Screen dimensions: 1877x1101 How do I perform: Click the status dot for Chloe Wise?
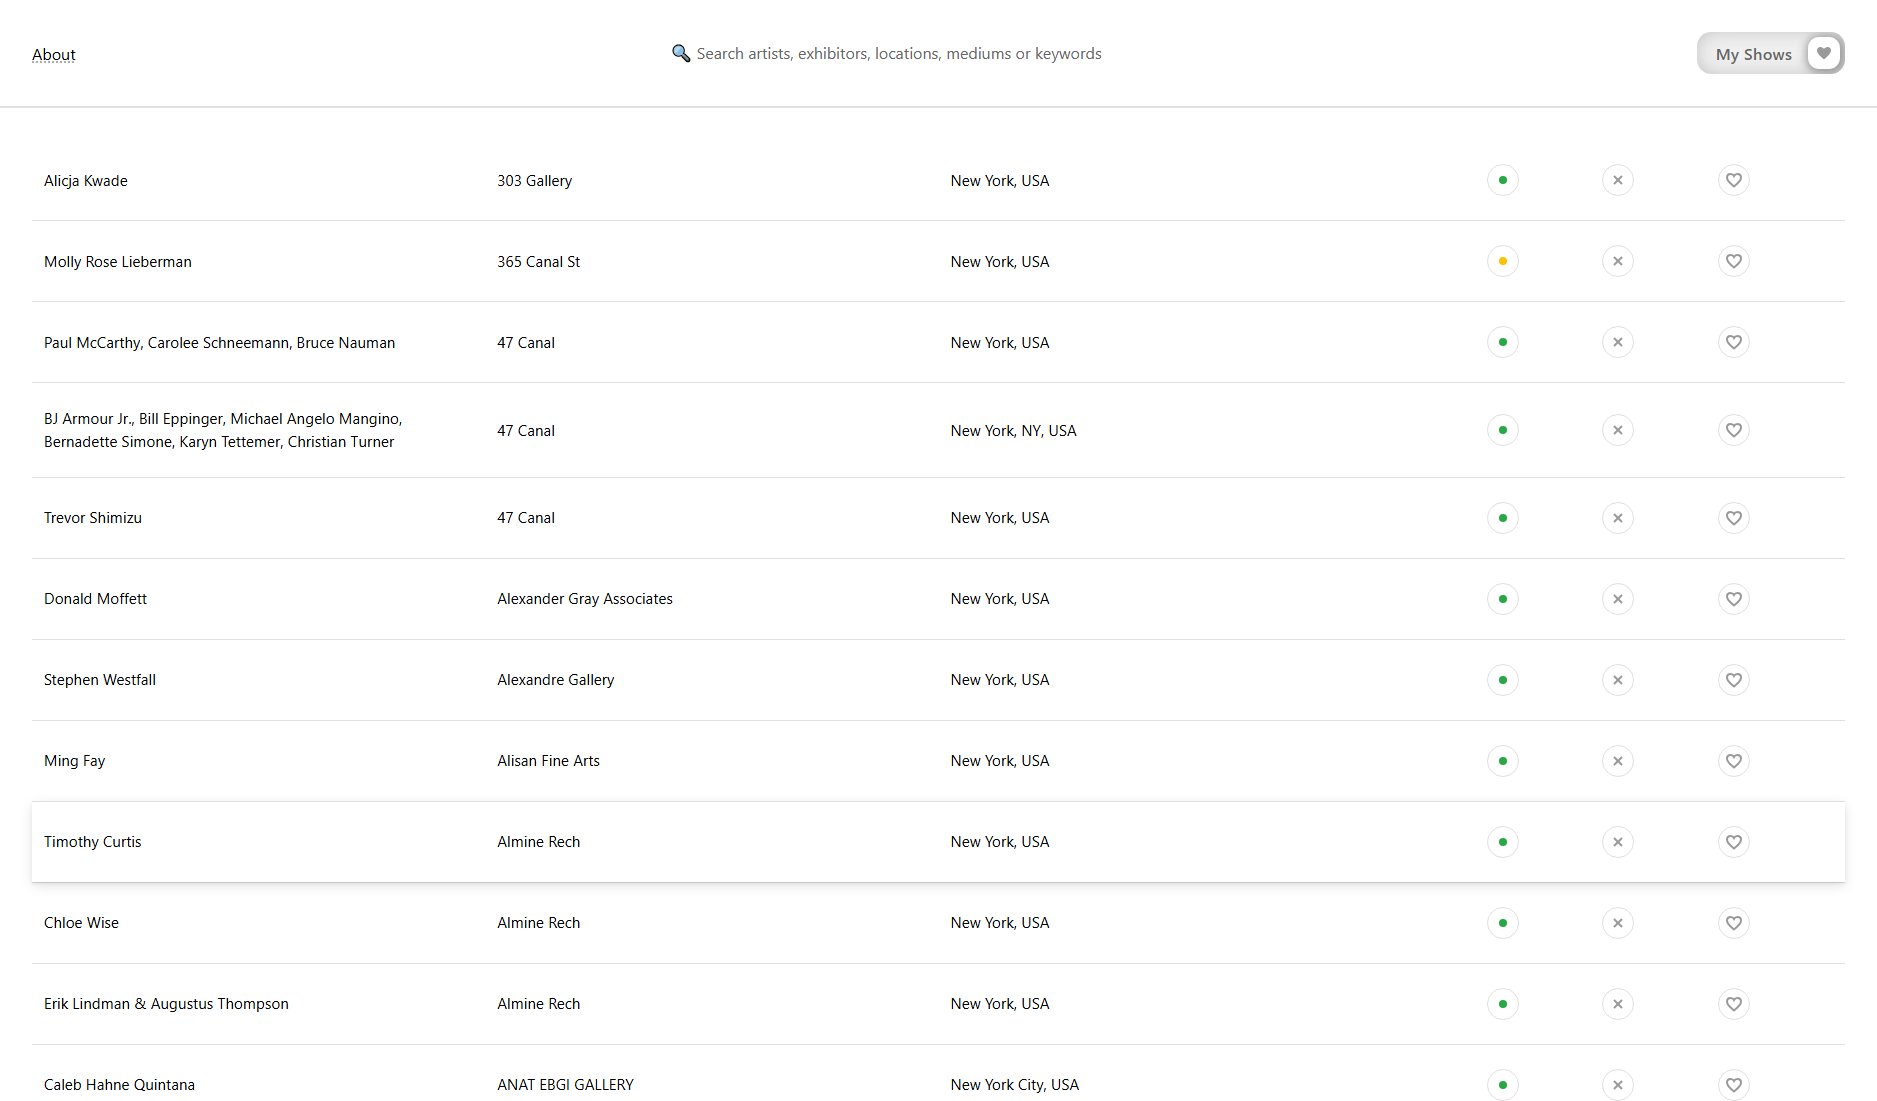point(1503,923)
